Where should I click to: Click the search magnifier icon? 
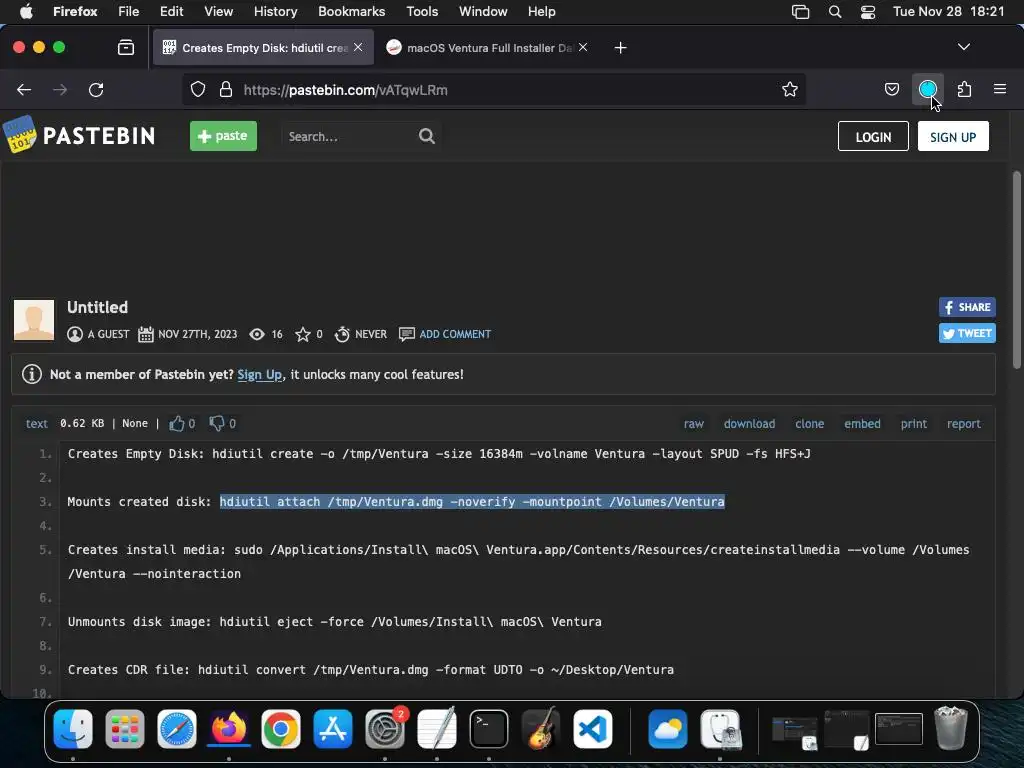click(x=426, y=136)
